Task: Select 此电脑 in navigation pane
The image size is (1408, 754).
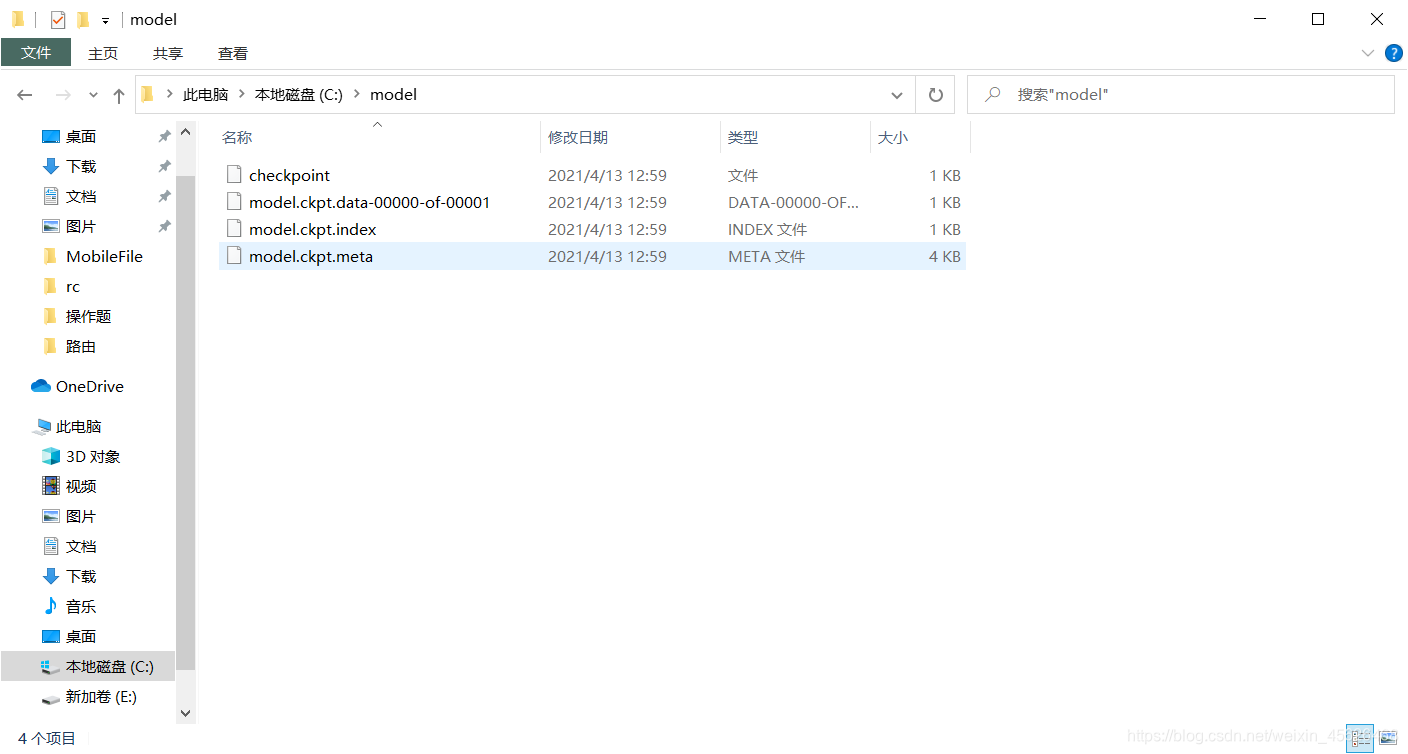Action: tap(79, 426)
